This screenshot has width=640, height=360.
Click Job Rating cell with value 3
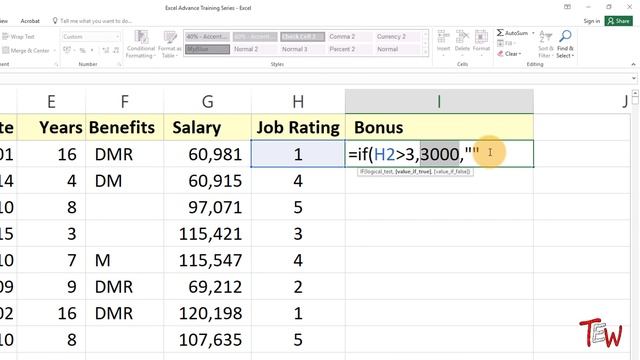[298, 233]
